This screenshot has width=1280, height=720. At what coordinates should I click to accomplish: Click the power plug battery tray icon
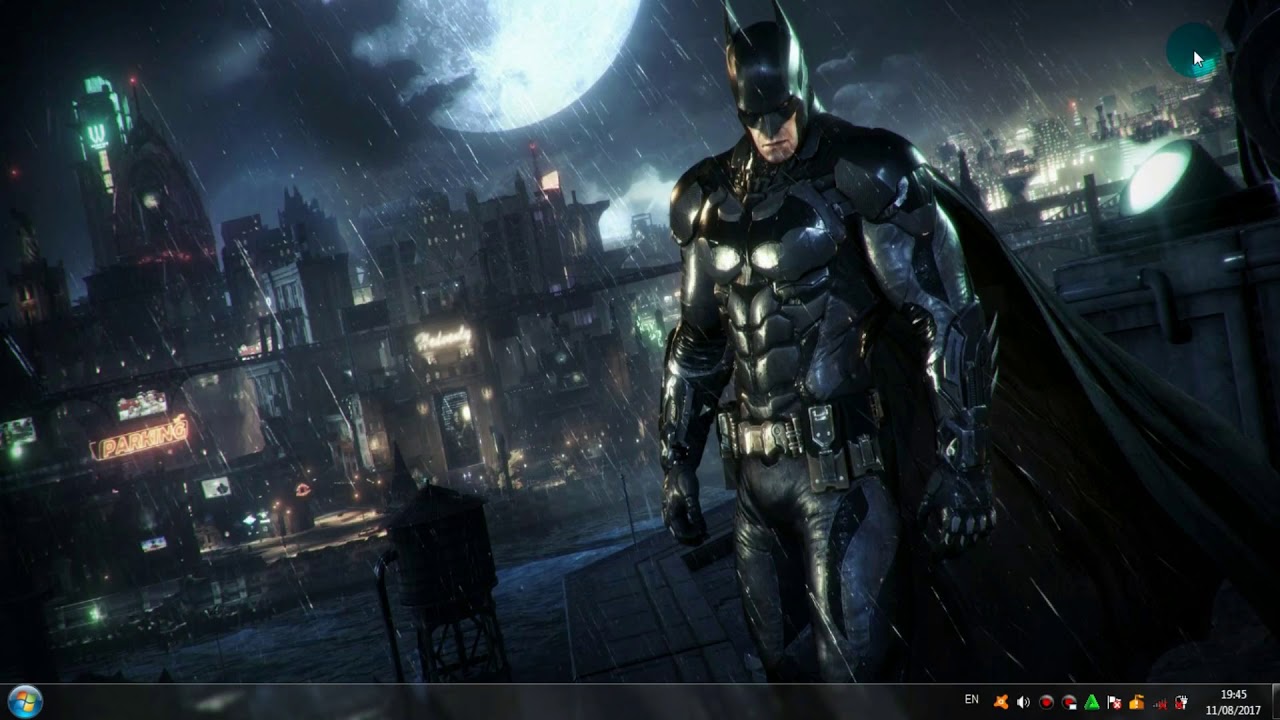pyautogui.click(x=1182, y=702)
